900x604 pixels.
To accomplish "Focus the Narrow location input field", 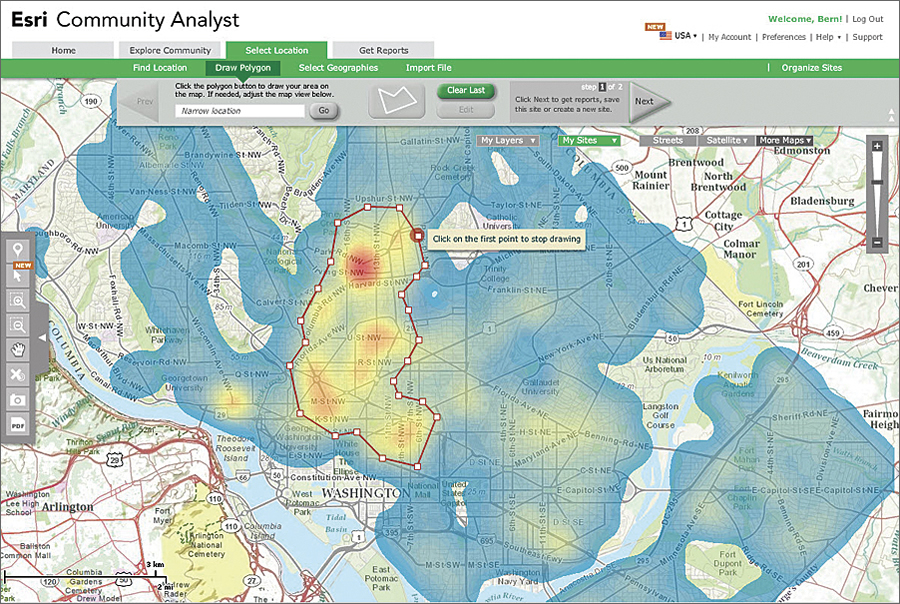I will pos(240,111).
